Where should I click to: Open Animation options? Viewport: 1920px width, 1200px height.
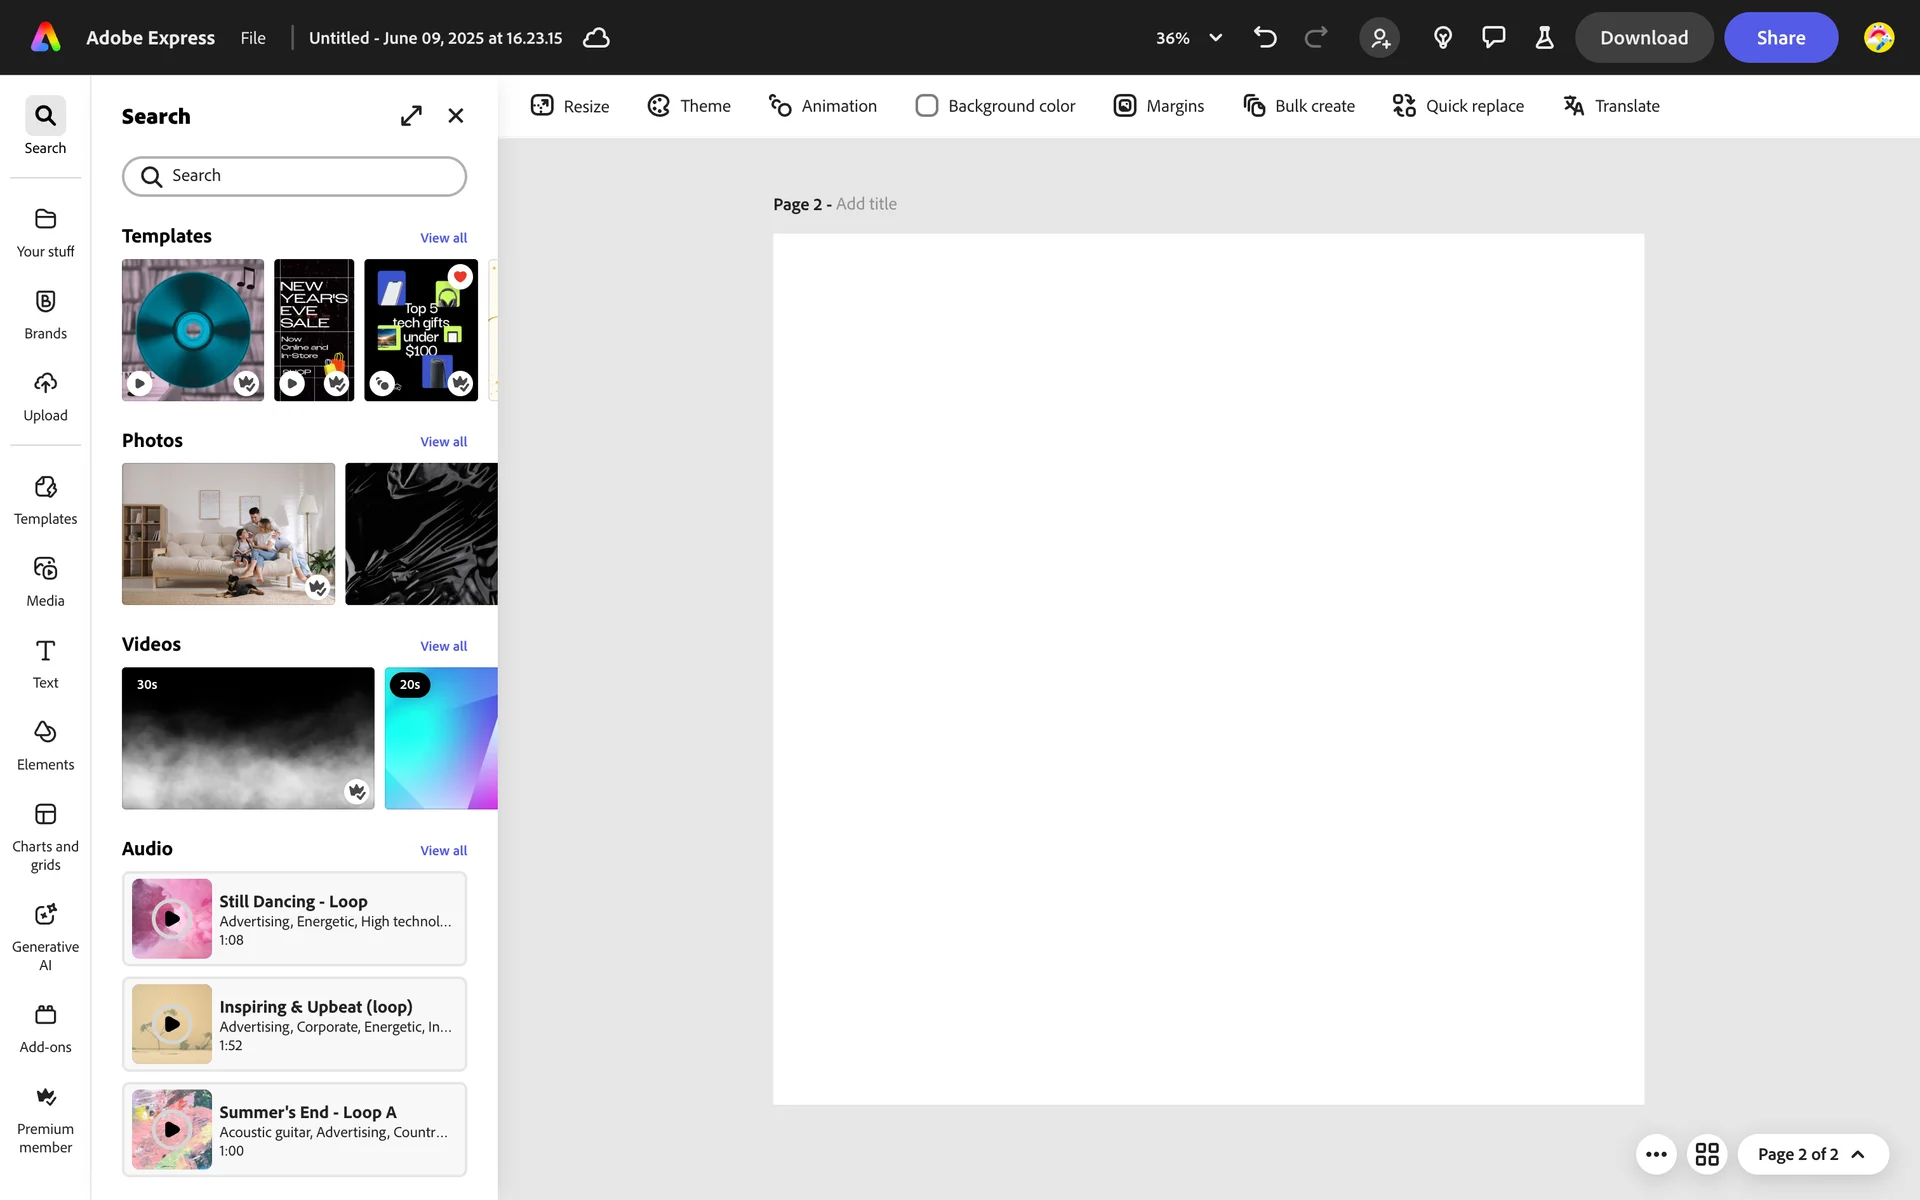pyautogui.click(x=822, y=106)
